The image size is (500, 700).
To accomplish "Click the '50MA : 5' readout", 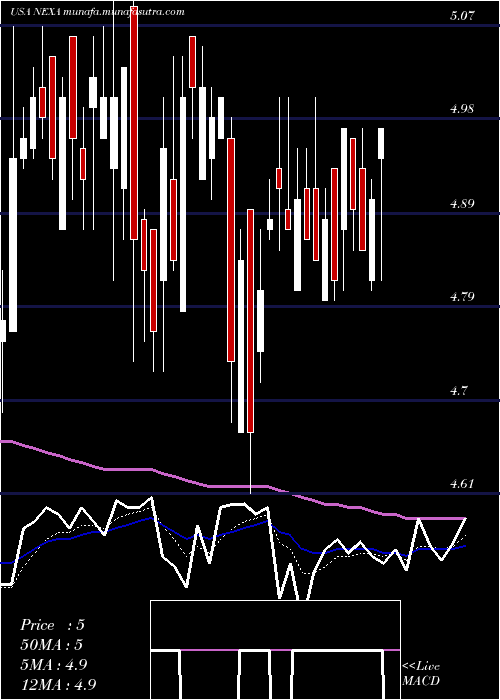I will pyautogui.click(x=51, y=645).
